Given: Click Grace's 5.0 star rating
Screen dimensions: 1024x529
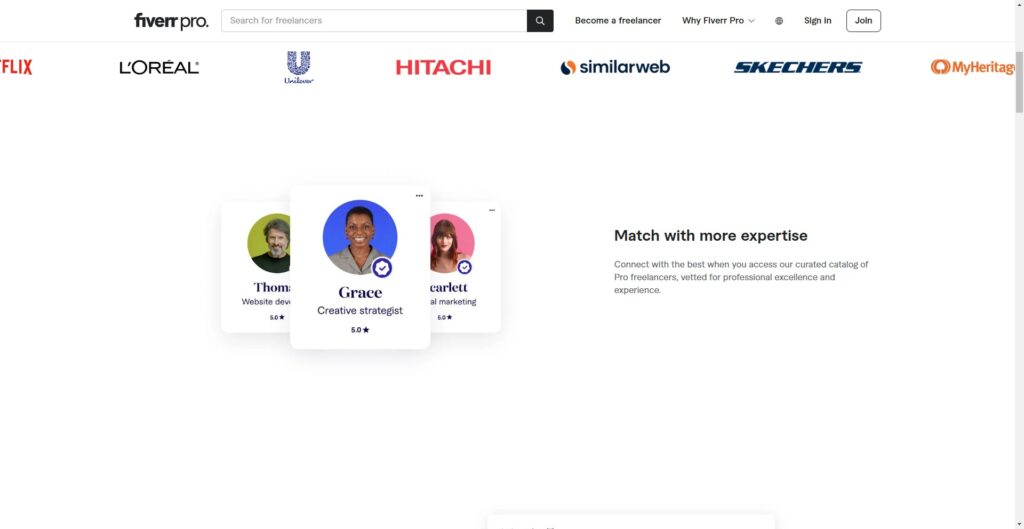Looking at the screenshot, I should click(x=360, y=330).
